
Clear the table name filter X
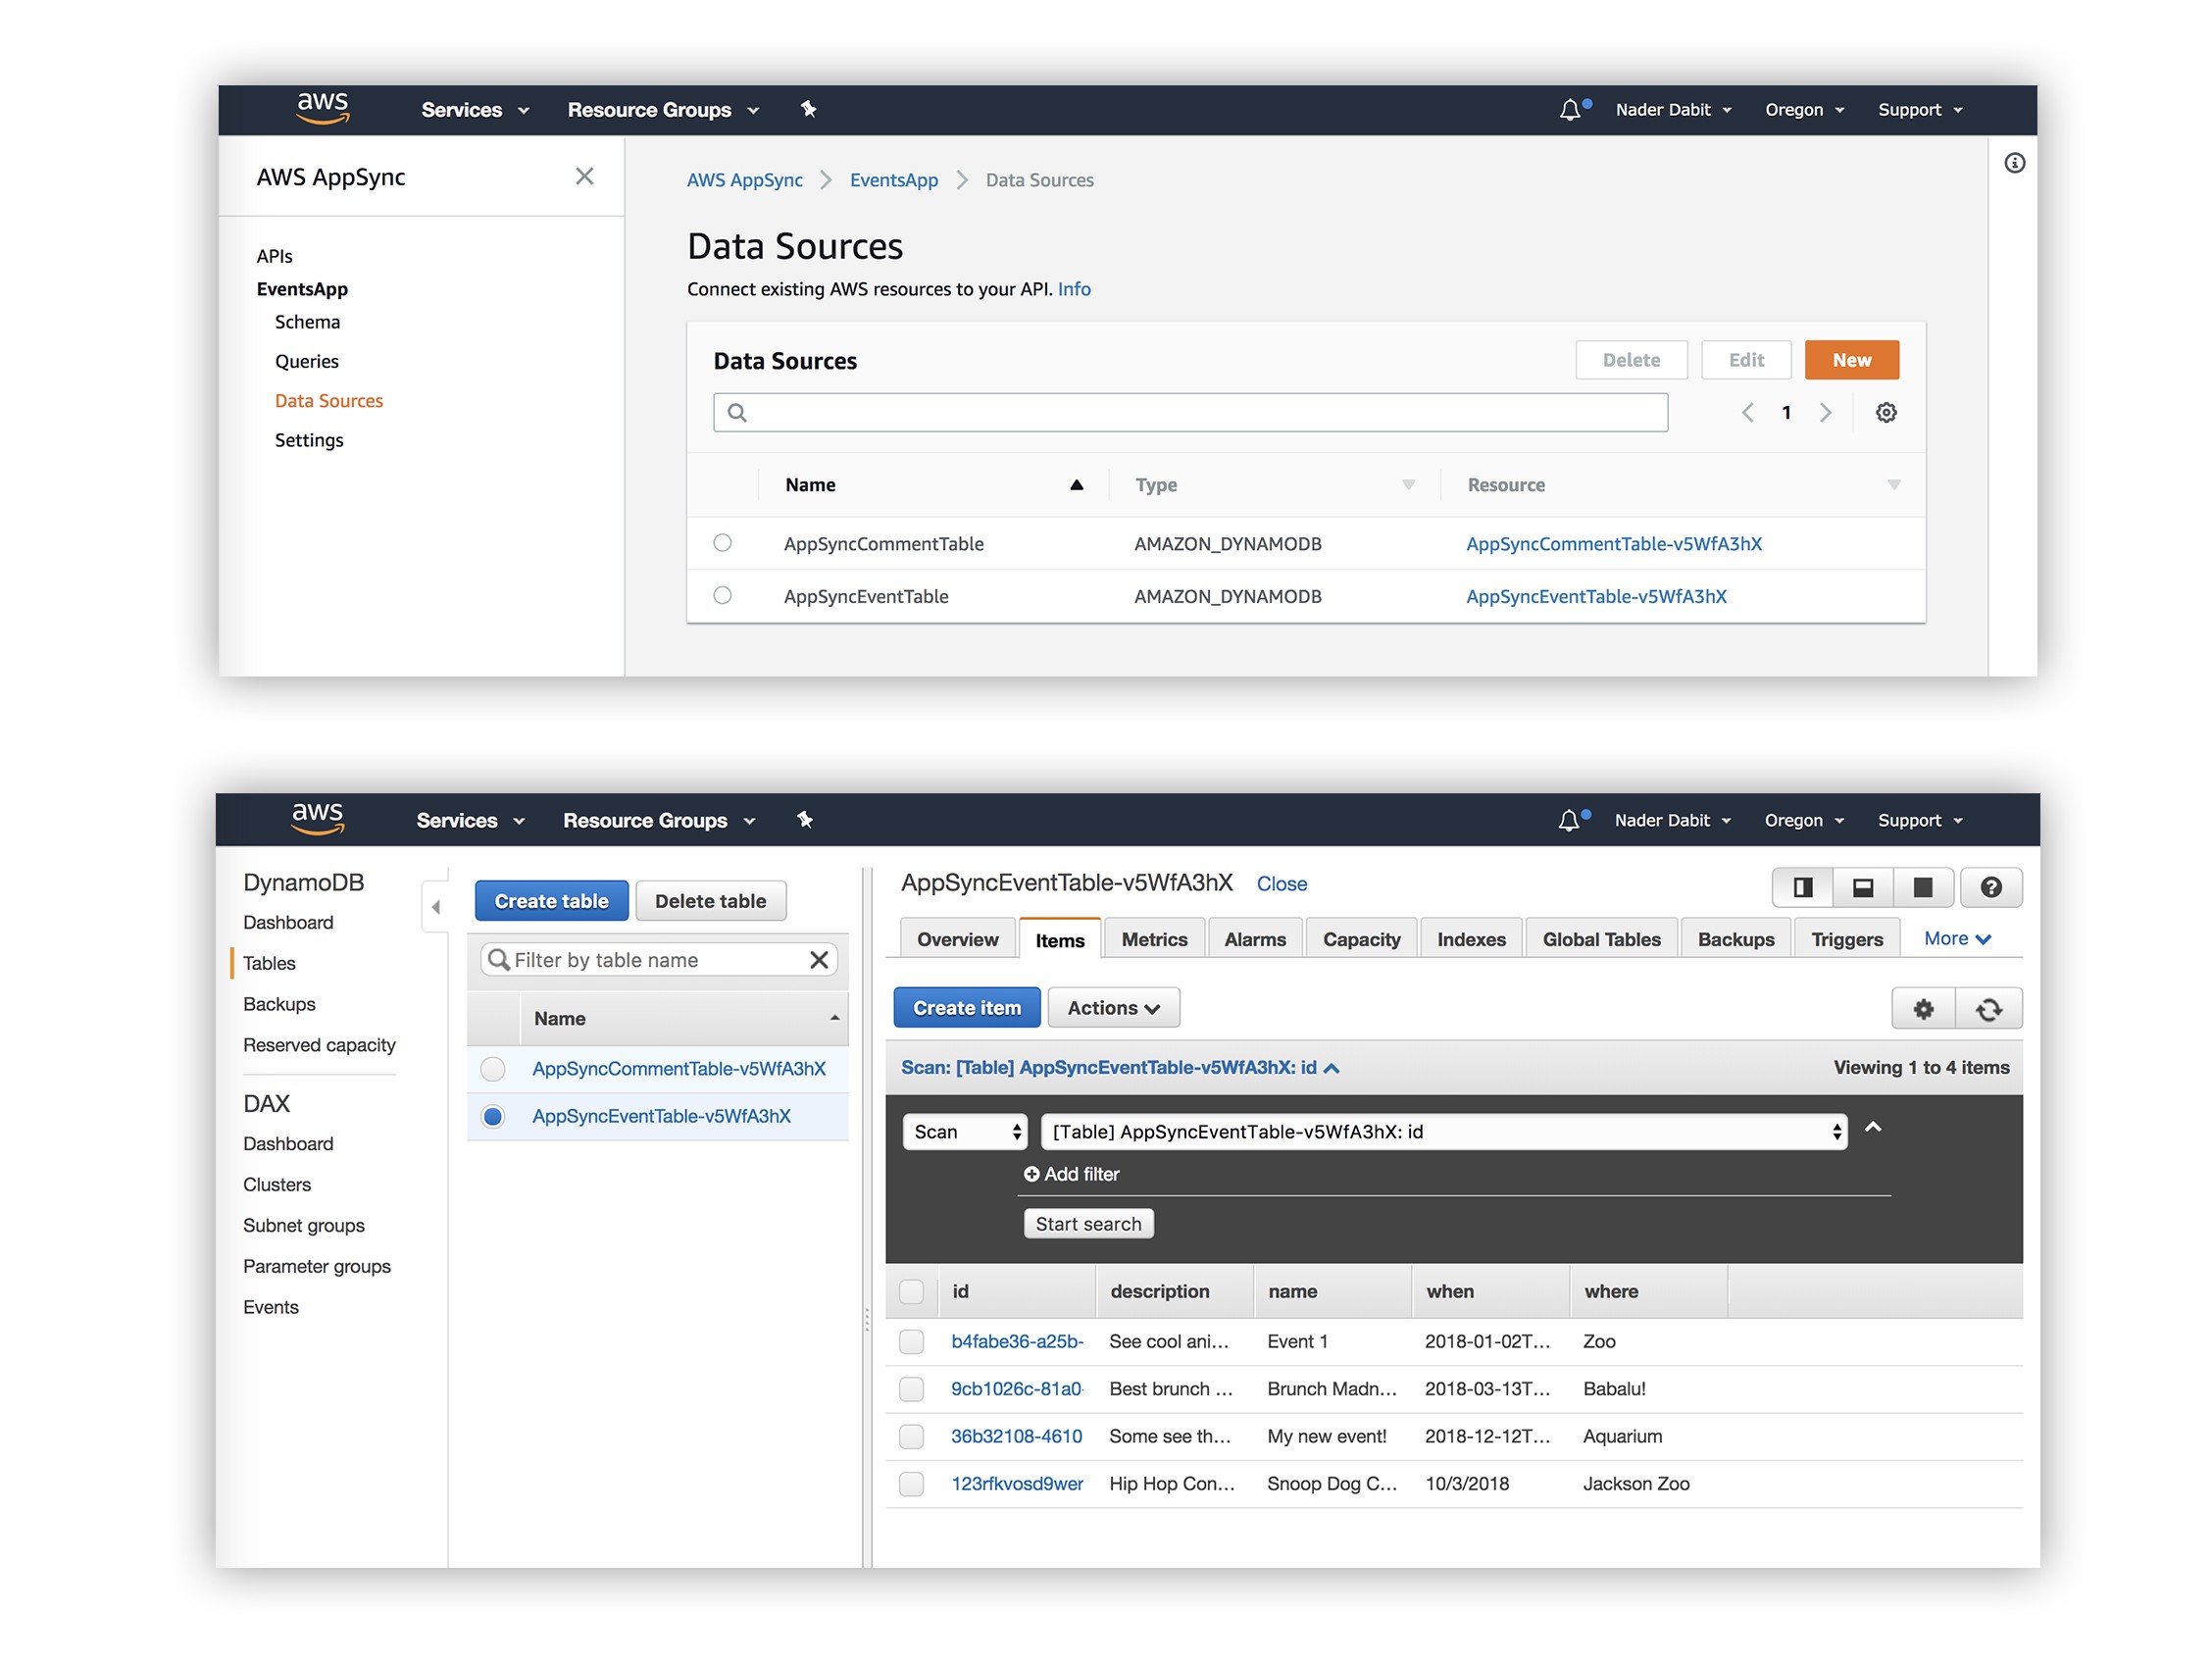point(819,960)
